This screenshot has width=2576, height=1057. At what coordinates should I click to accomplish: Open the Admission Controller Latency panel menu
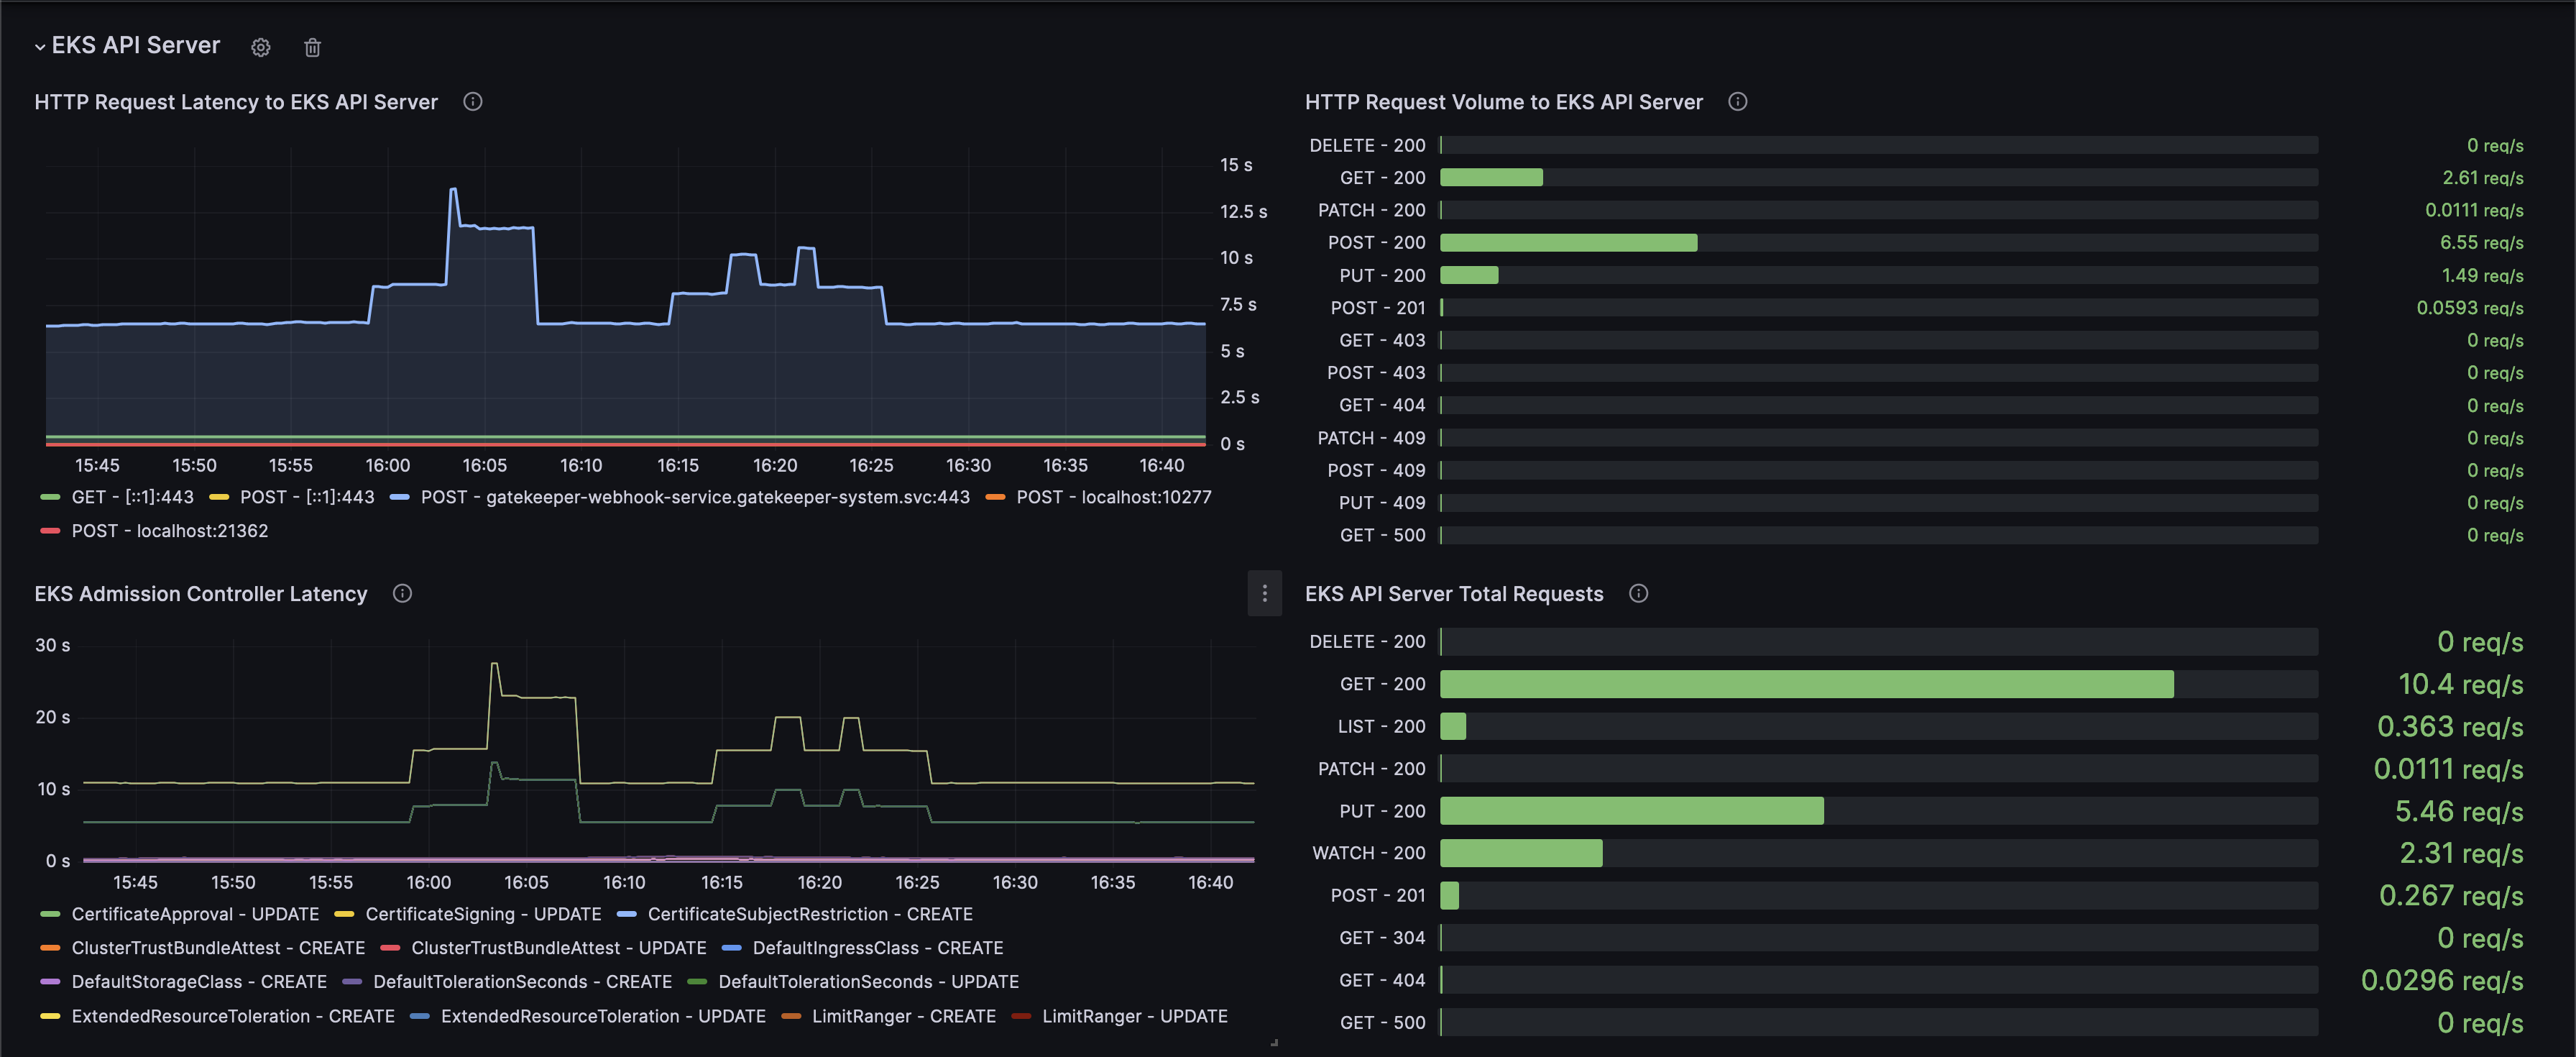(x=1264, y=594)
